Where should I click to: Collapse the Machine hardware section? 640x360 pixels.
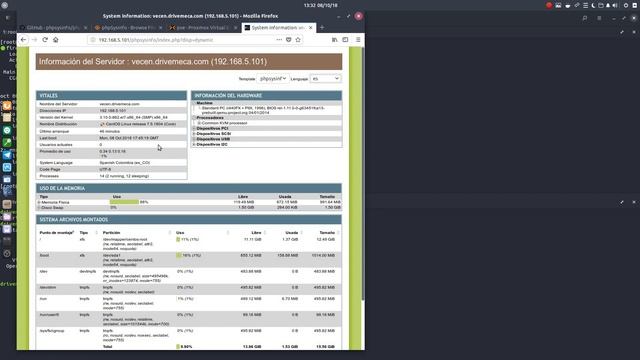(x=195, y=103)
